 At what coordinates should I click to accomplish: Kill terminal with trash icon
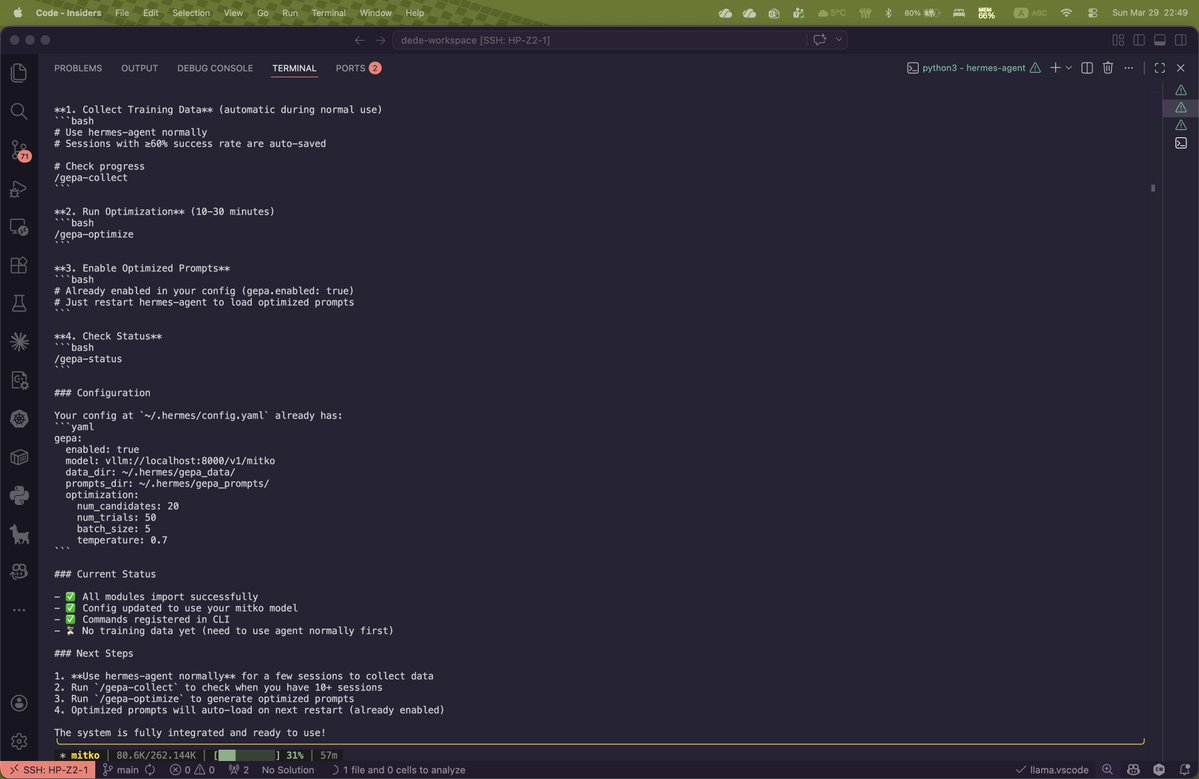1108,68
